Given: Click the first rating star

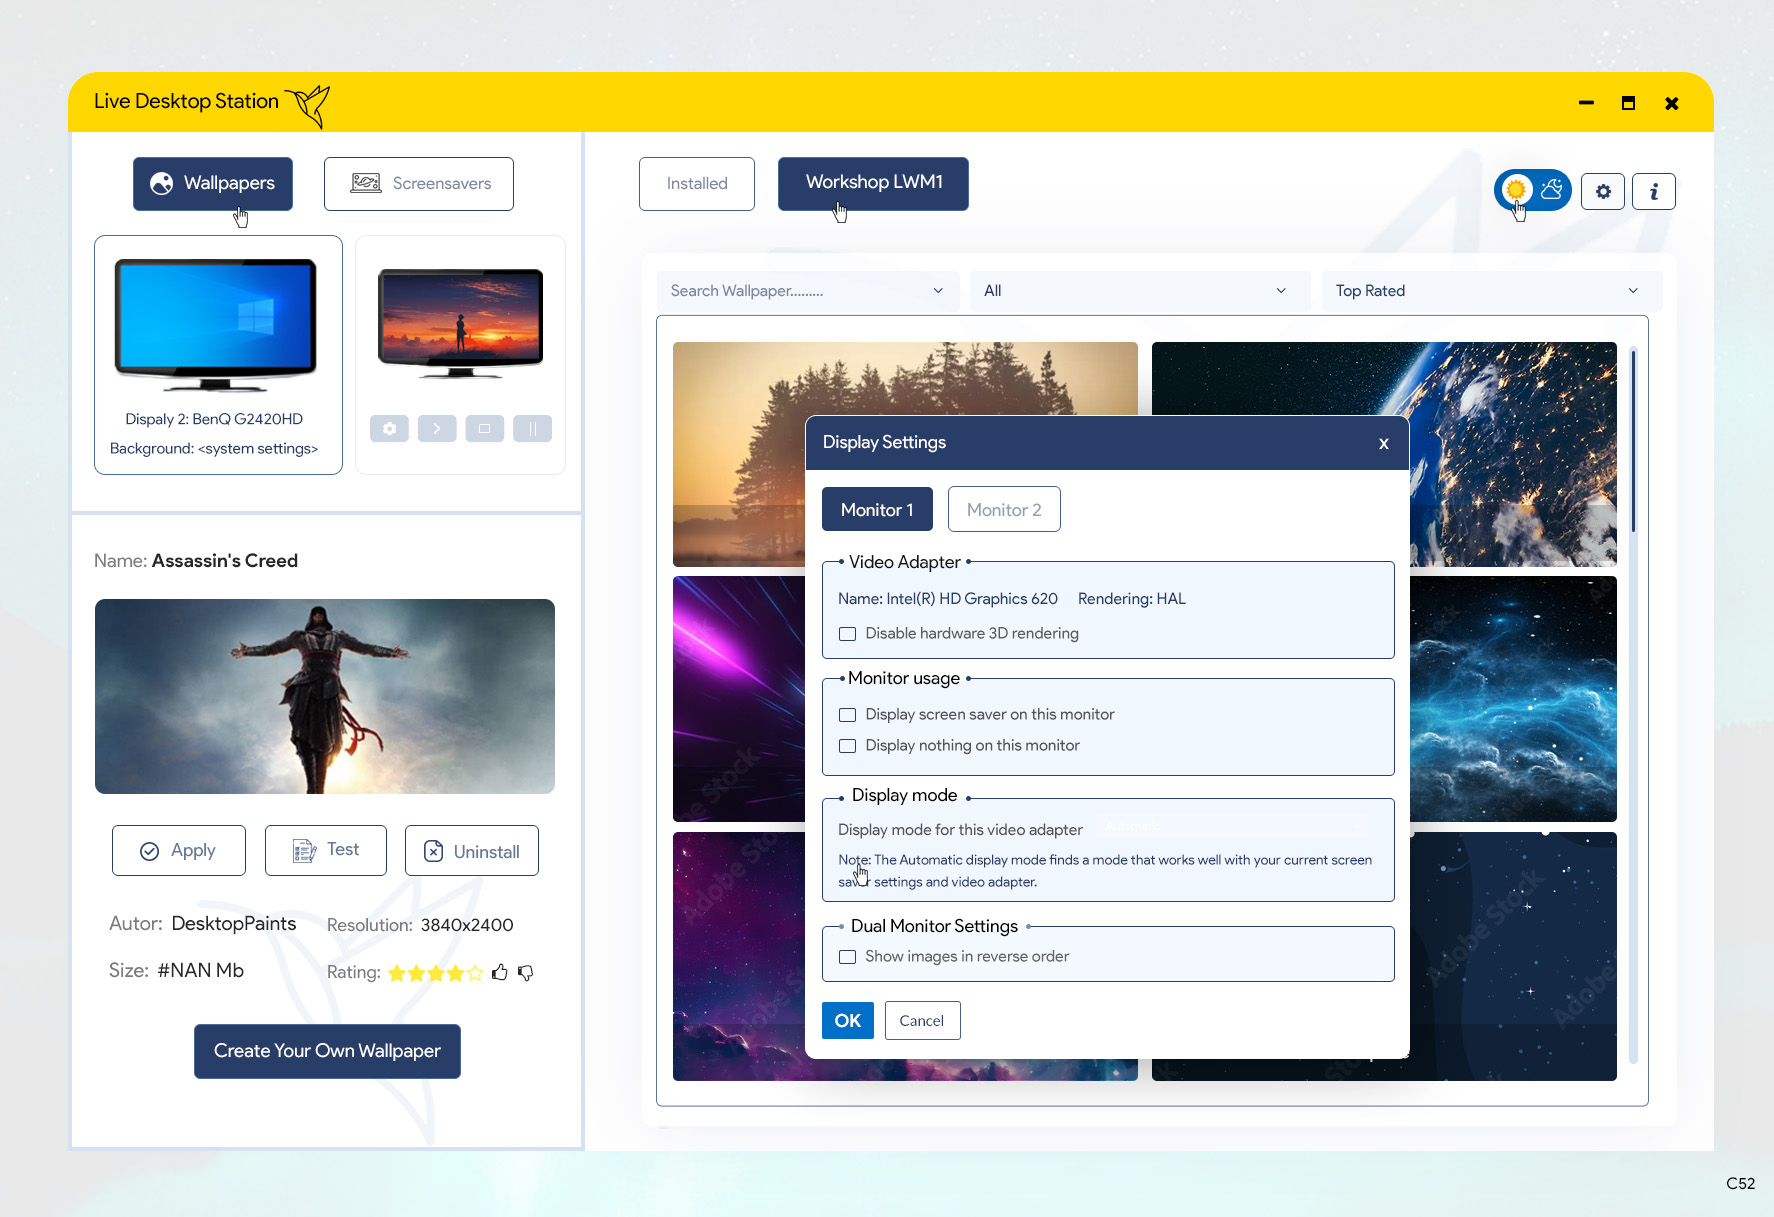Looking at the screenshot, I should click(397, 973).
